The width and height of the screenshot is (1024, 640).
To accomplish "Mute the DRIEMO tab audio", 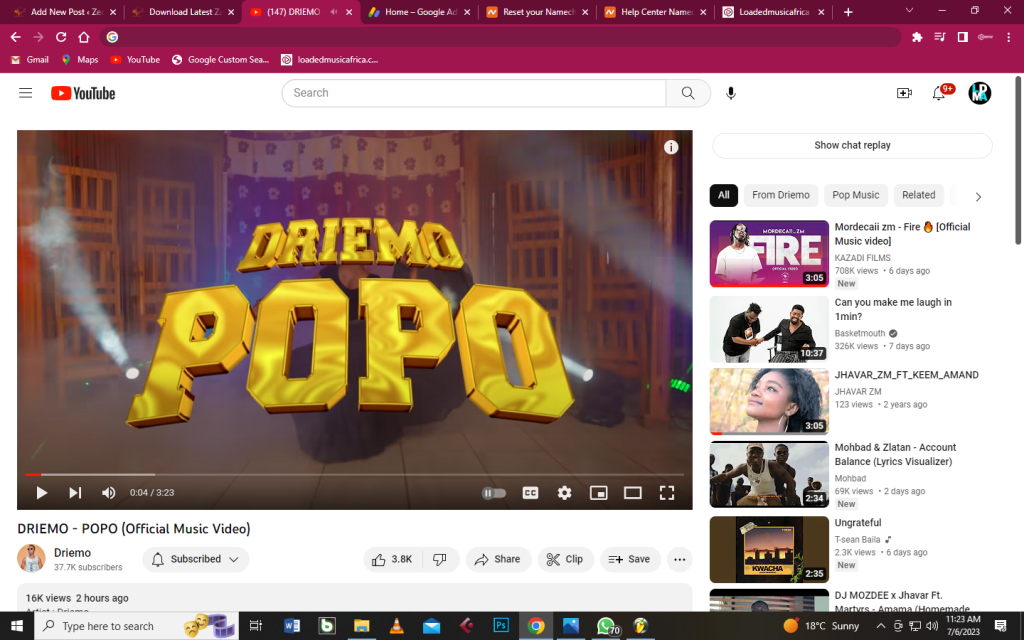I will (x=334, y=12).
